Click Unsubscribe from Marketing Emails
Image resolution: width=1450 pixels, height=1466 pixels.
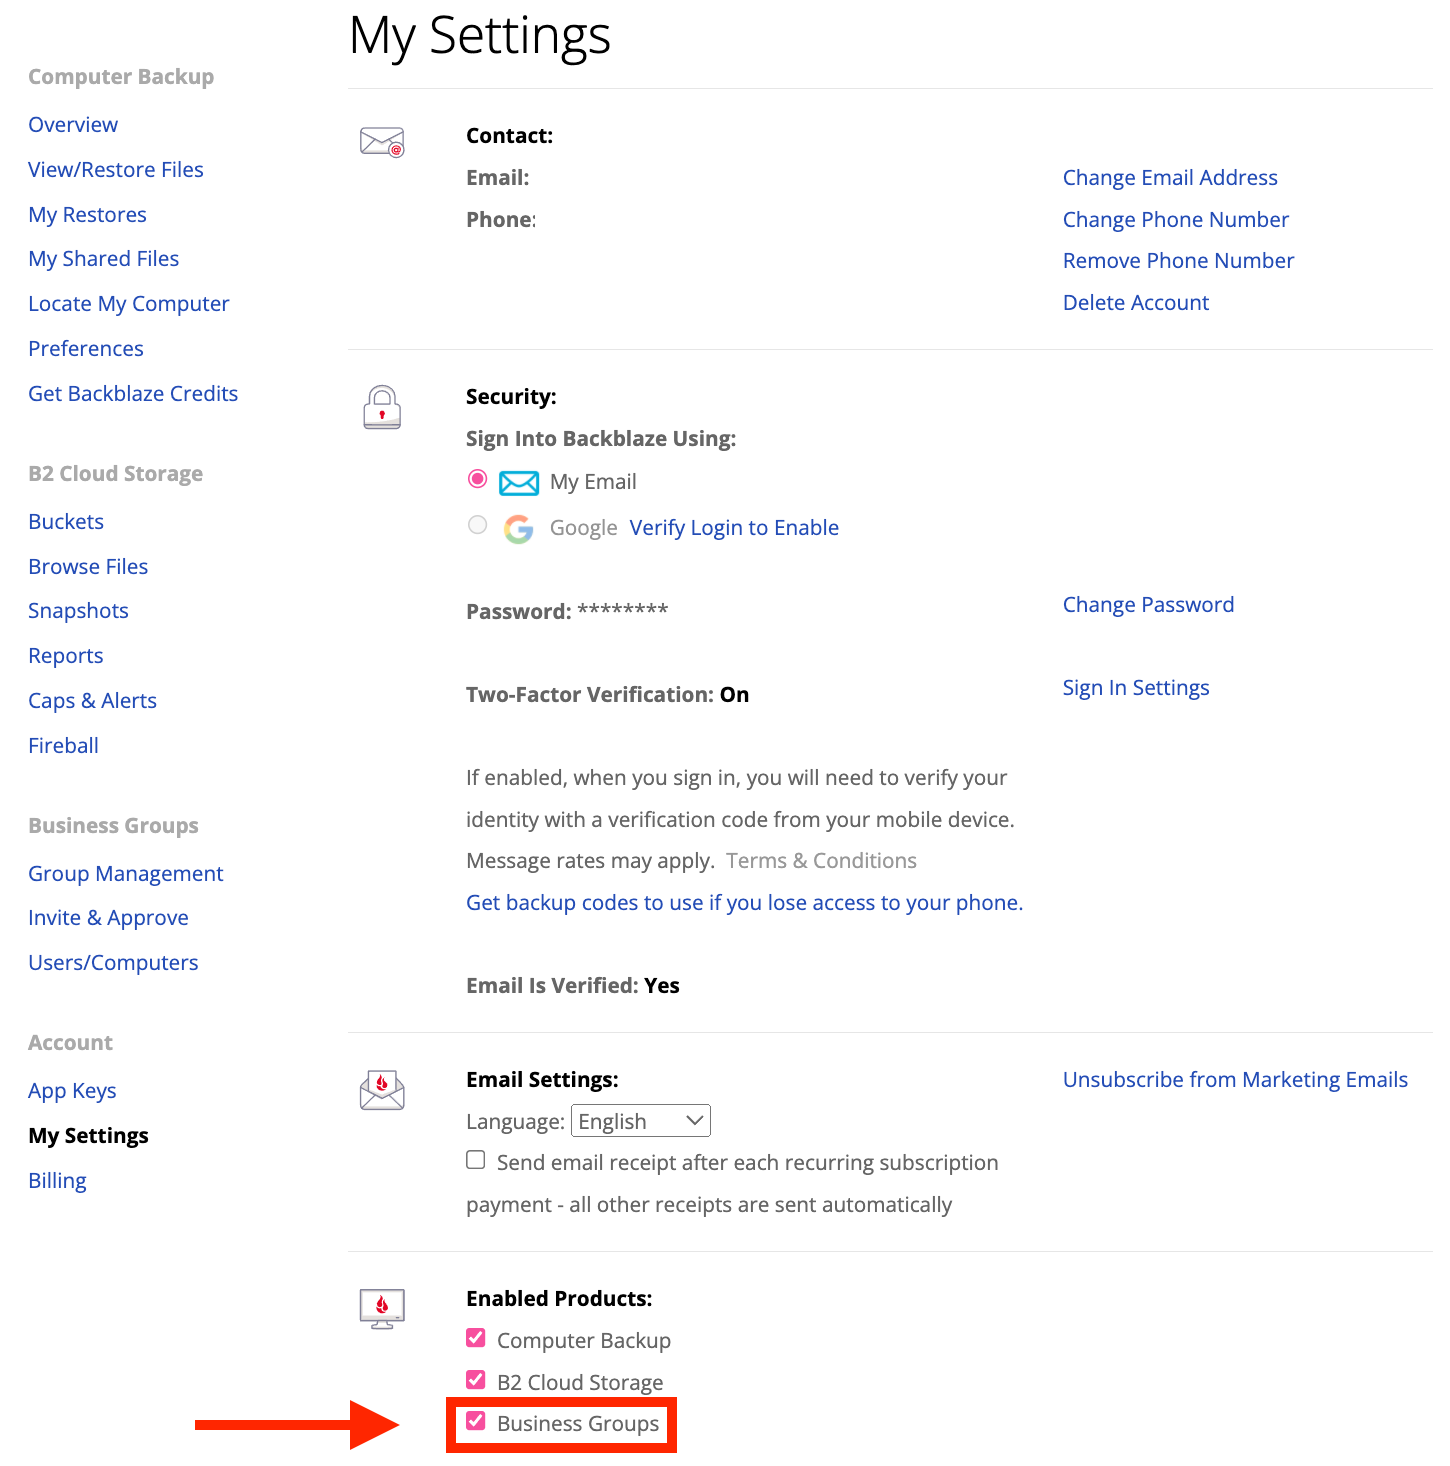tap(1235, 1080)
